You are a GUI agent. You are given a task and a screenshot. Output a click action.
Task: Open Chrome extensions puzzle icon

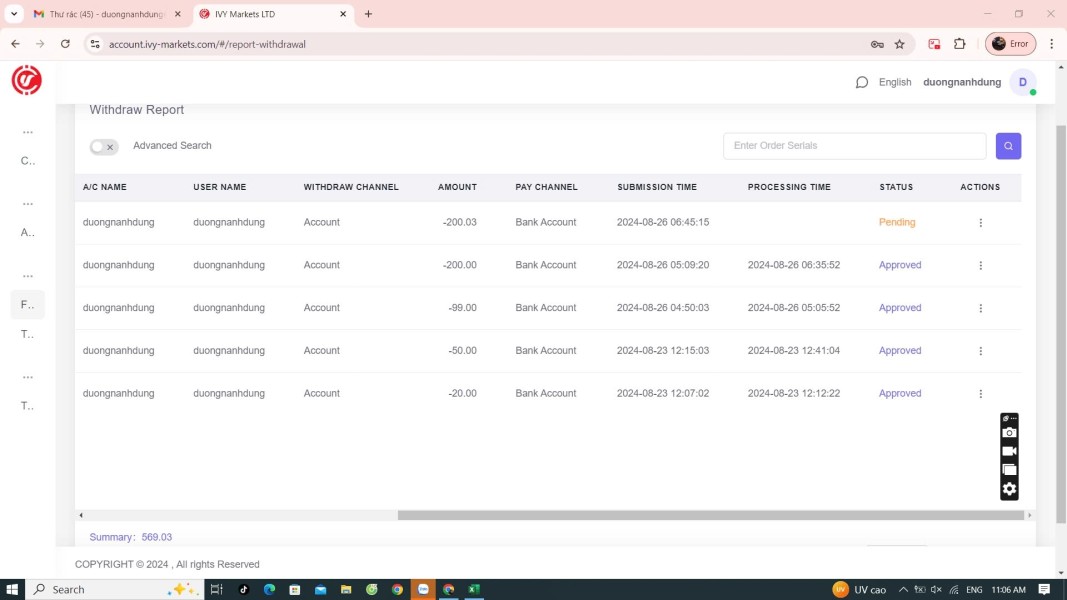click(960, 44)
